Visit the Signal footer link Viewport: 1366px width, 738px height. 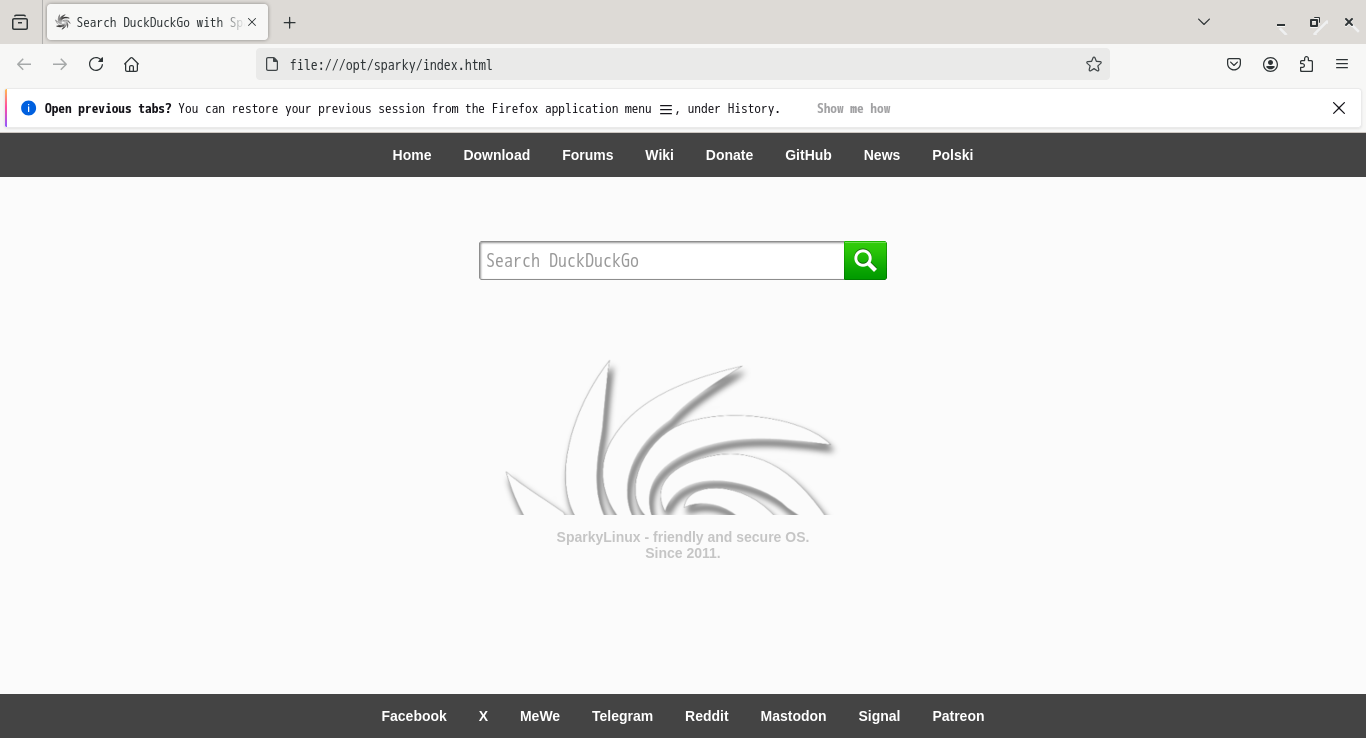point(879,716)
